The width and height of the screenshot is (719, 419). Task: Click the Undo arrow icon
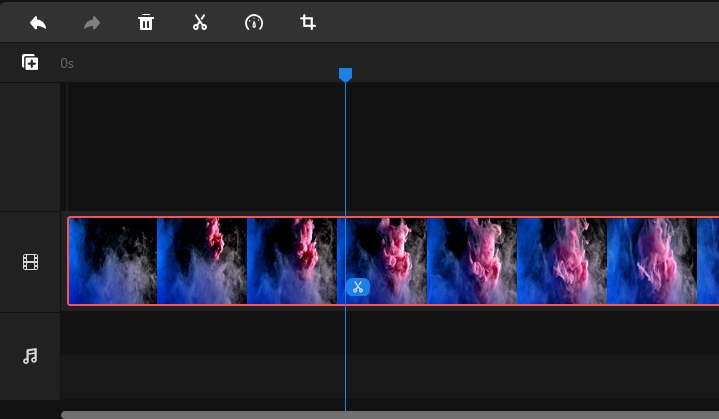coord(38,22)
